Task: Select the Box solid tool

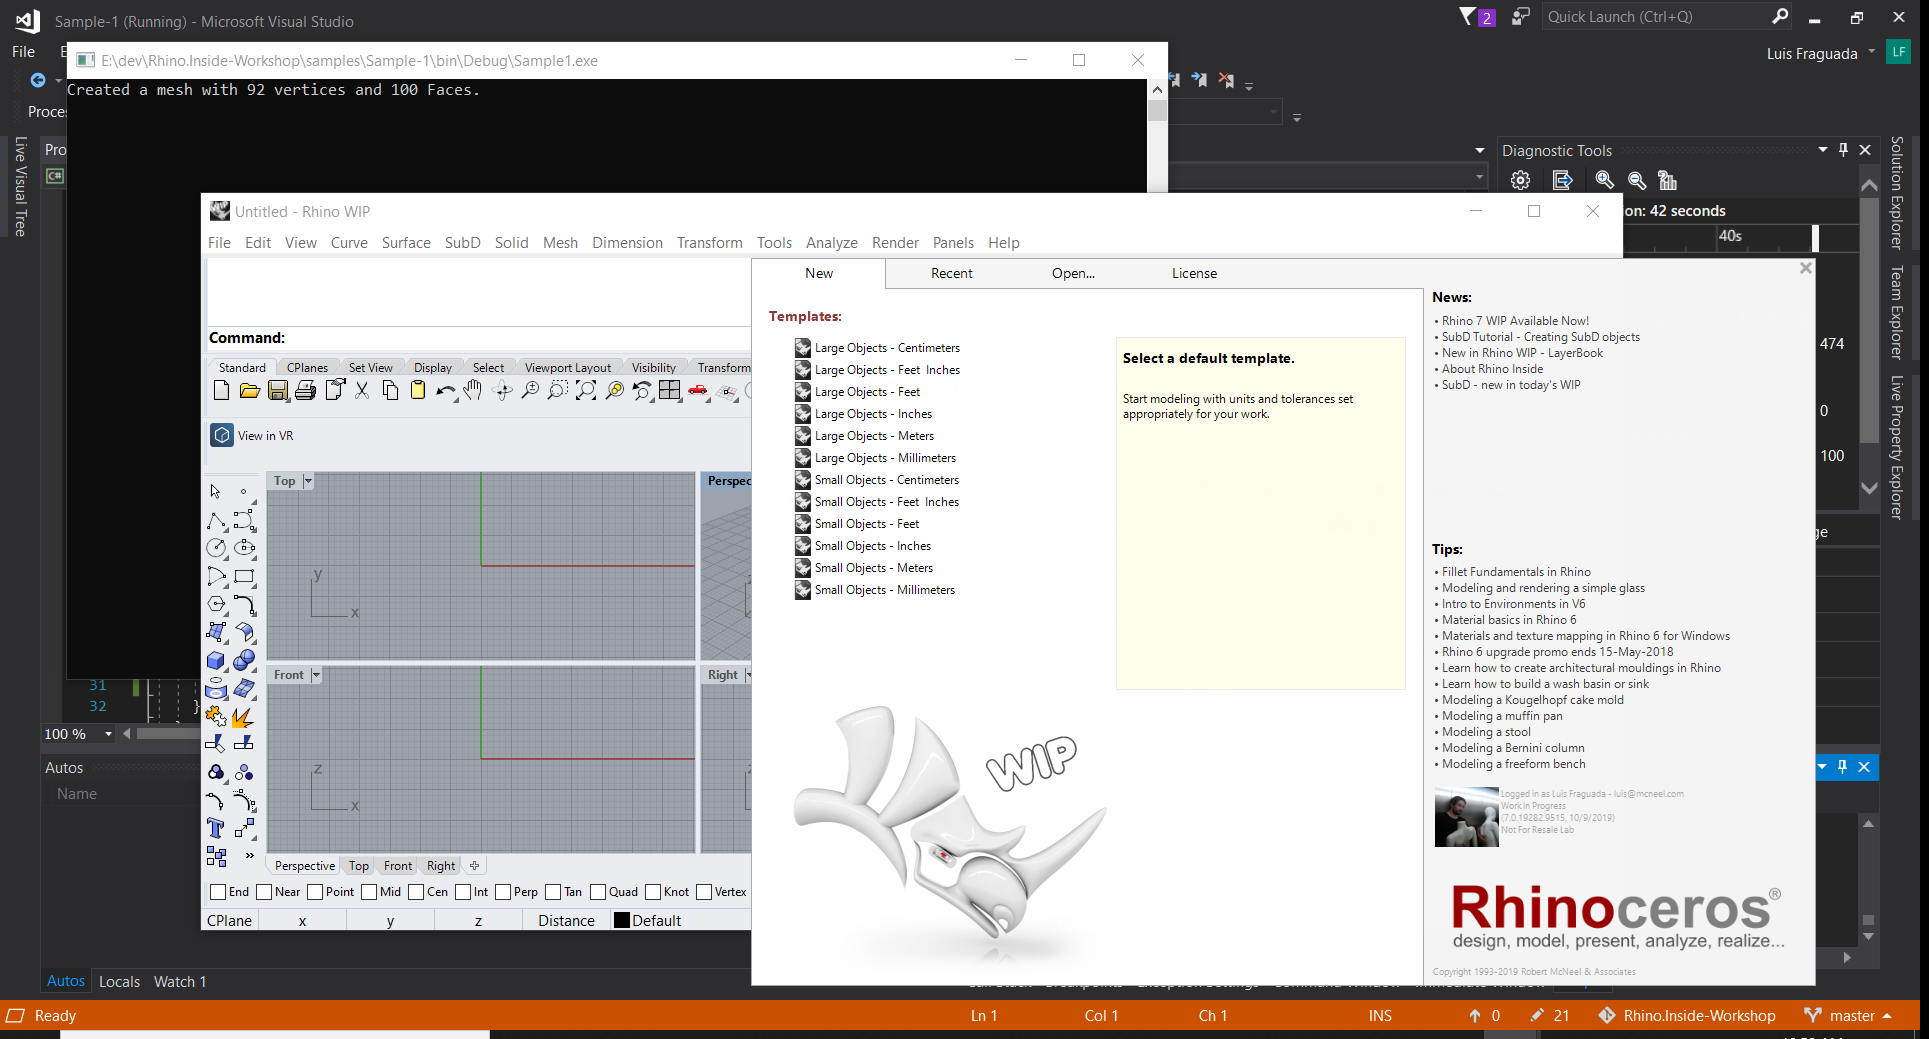Action: tap(216, 661)
